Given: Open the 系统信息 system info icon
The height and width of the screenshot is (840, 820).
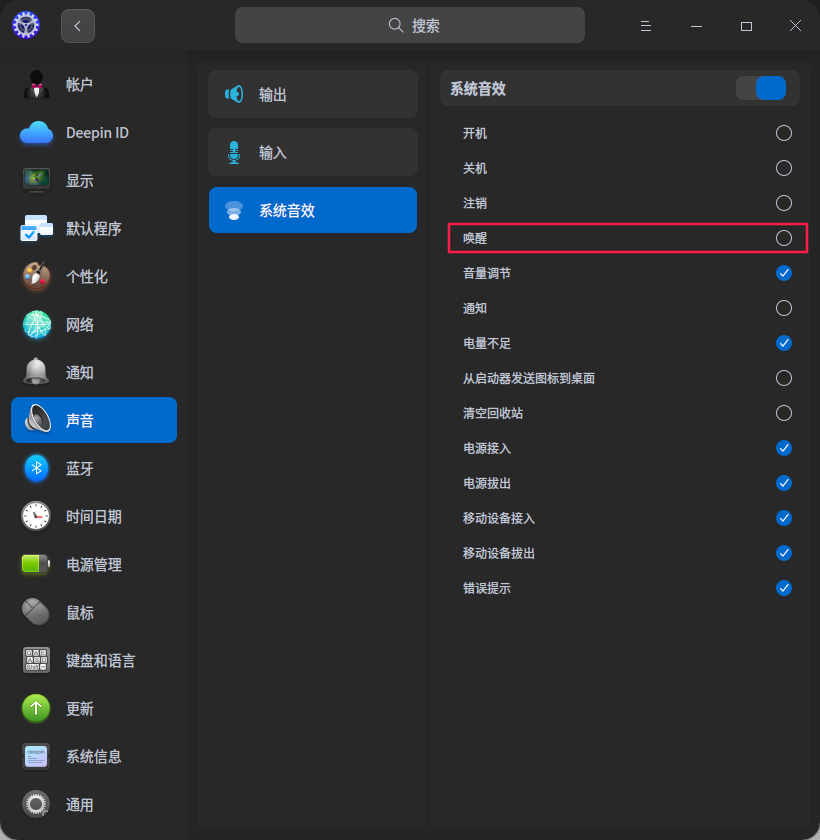Looking at the screenshot, I should [x=36, y=756].
